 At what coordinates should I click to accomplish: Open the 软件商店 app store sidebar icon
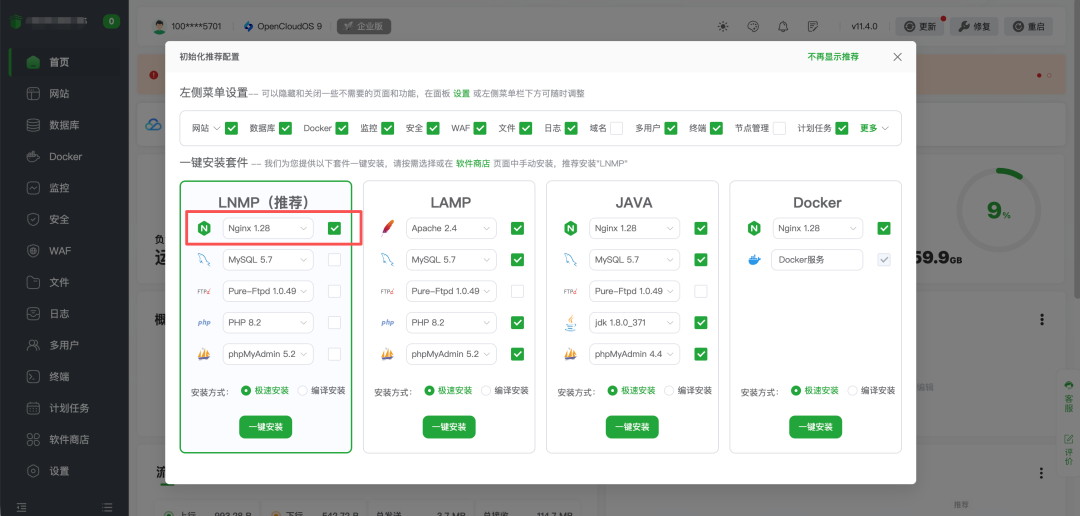click(x=33, y=440)
